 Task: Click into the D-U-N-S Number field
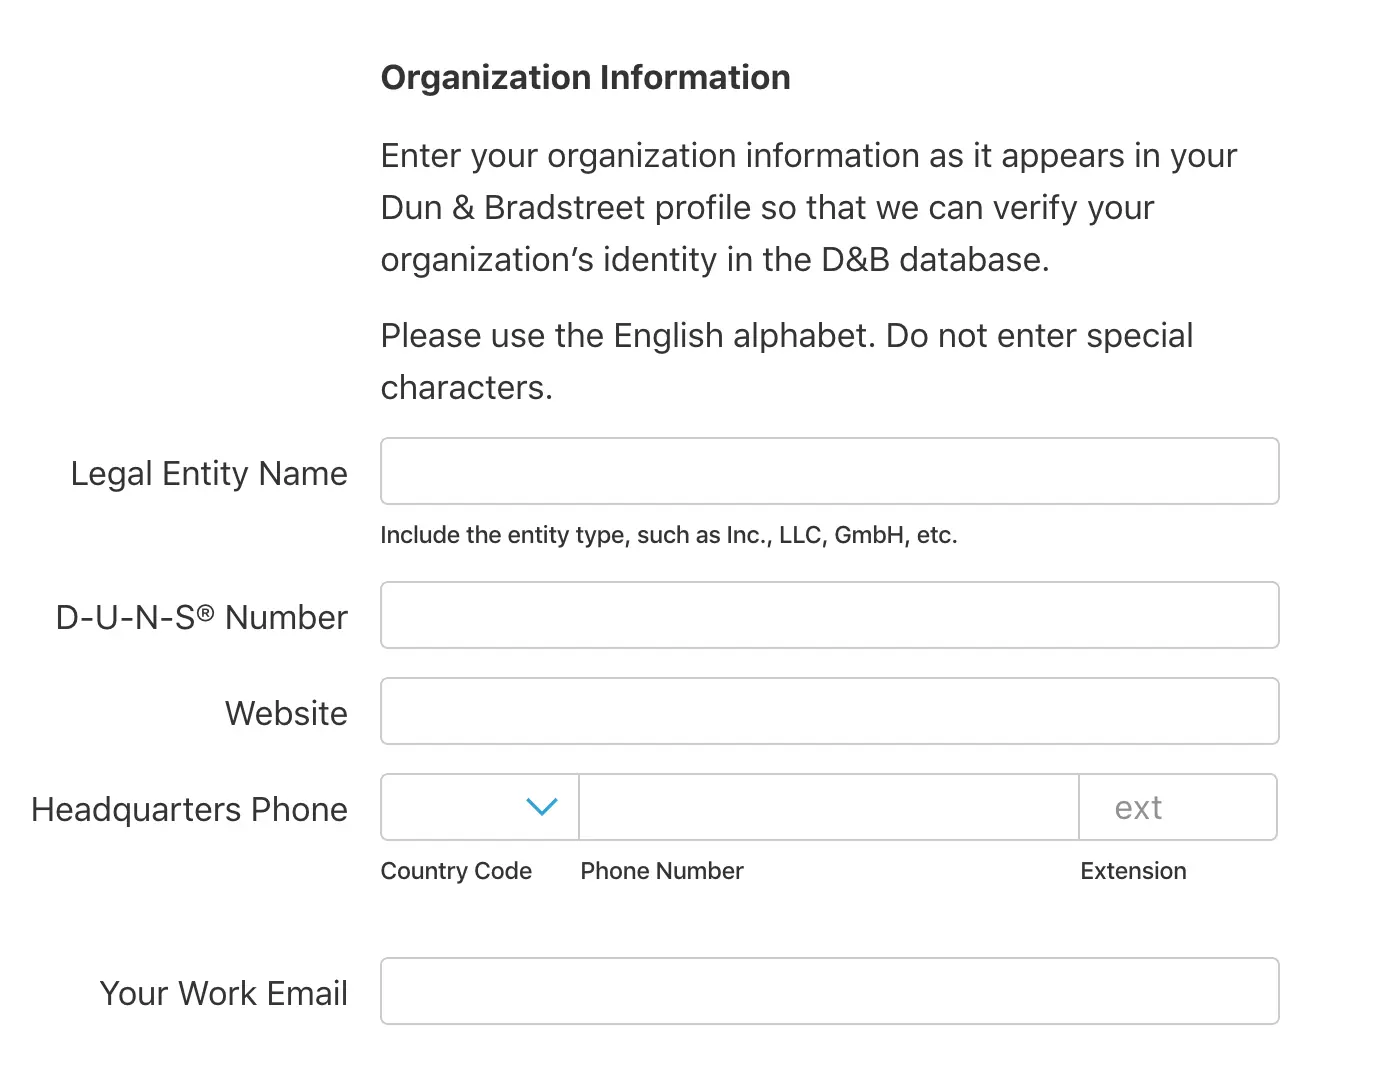tap(829, 615)
